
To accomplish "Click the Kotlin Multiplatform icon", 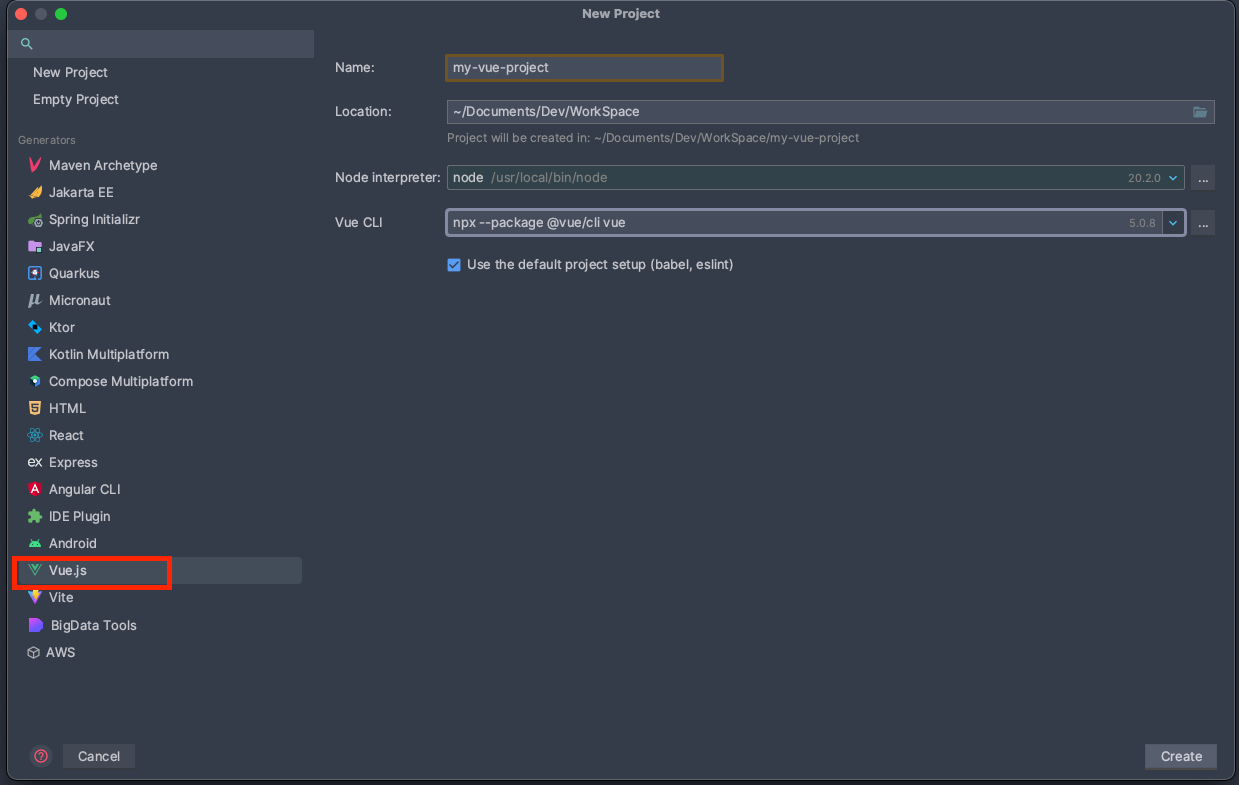I will coord(35,354).
